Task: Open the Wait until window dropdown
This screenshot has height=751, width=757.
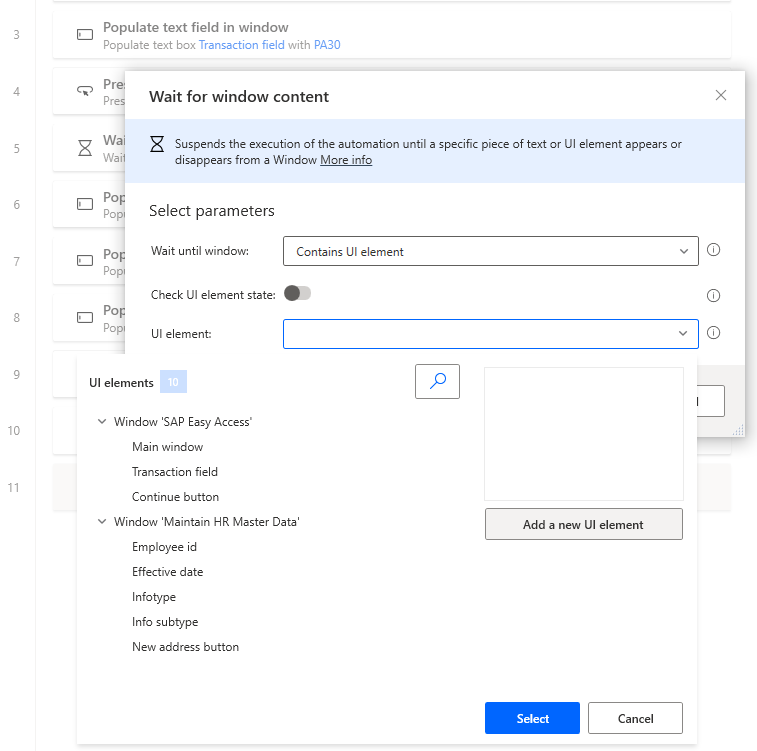Action: coord(491,251)
